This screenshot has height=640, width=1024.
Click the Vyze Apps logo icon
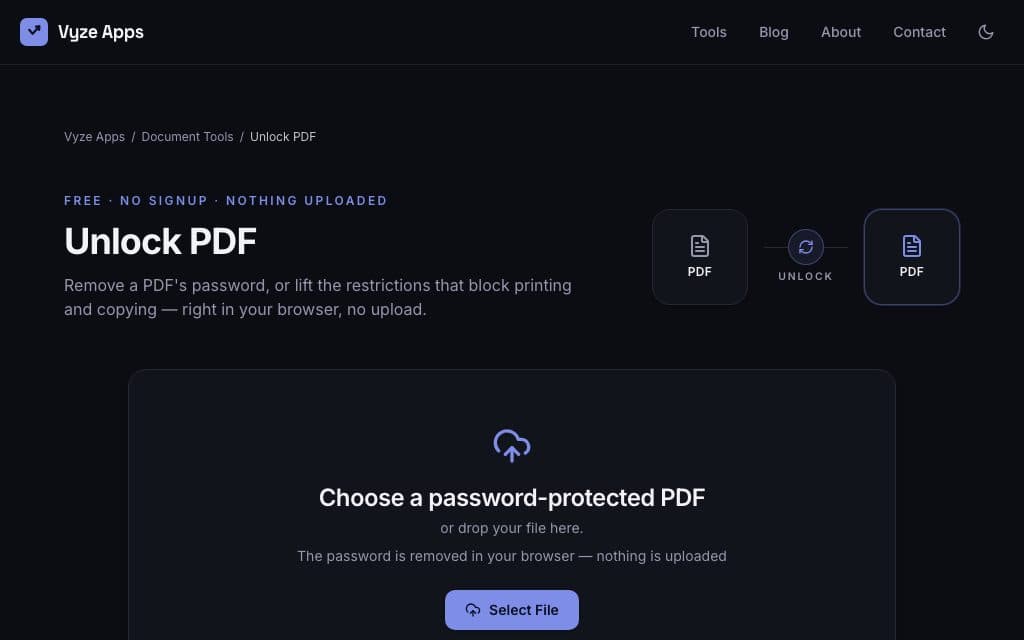pyautogui.click(x=34, y=32)
